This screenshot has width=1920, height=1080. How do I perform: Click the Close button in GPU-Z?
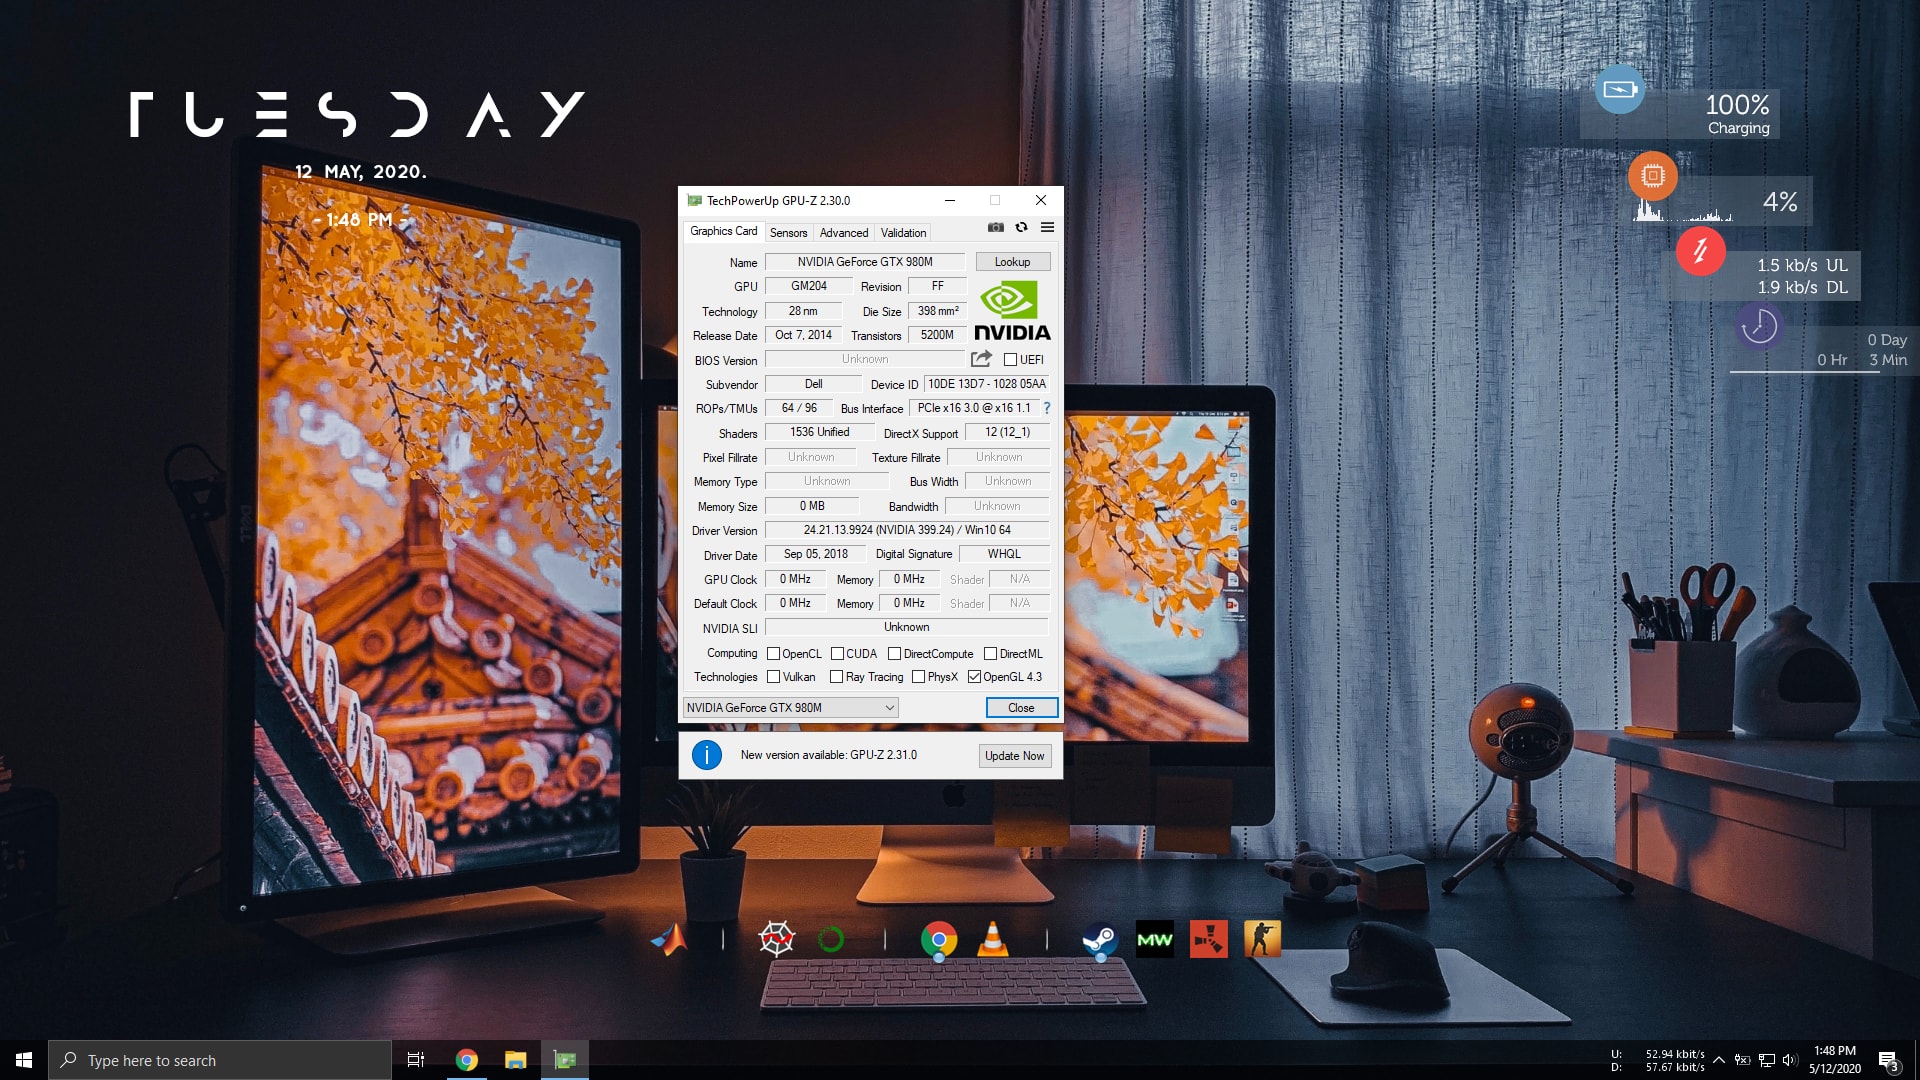tap(1021, 708)
